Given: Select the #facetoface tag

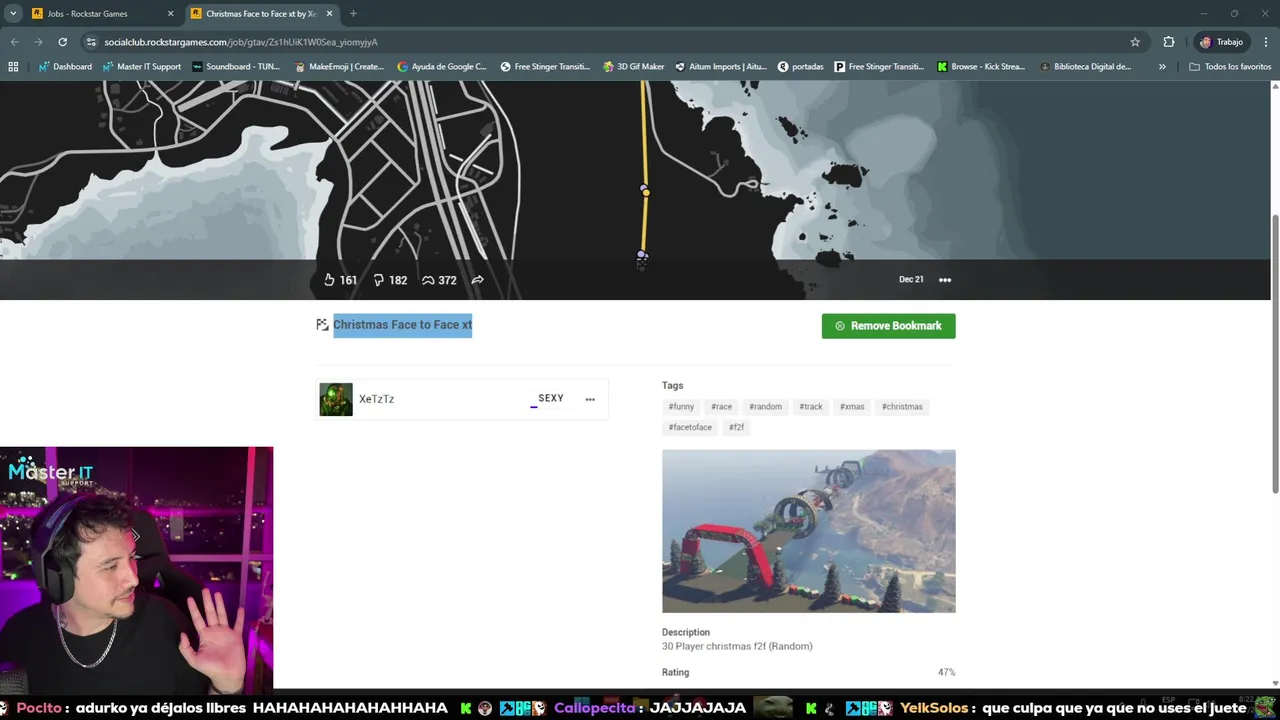Looking at the screenshot, I should (x=690, y=427).
